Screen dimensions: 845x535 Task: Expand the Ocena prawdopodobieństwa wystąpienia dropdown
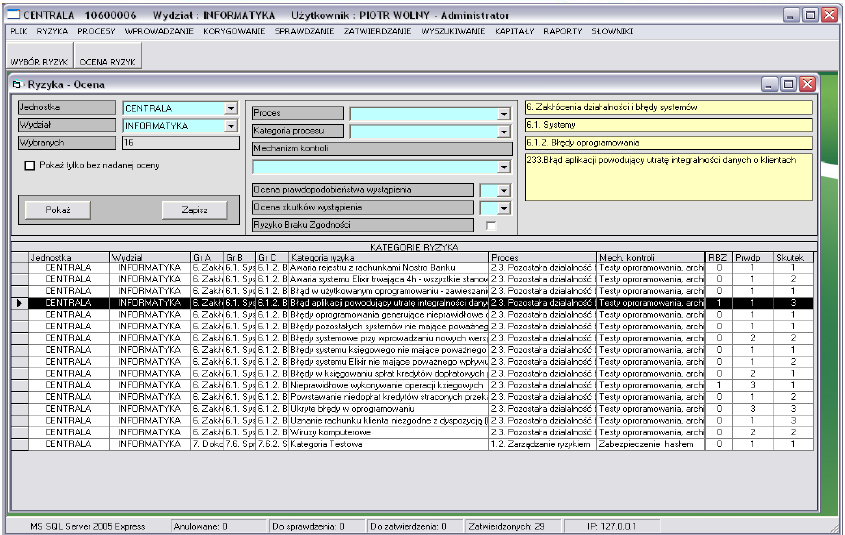point(504,190)
